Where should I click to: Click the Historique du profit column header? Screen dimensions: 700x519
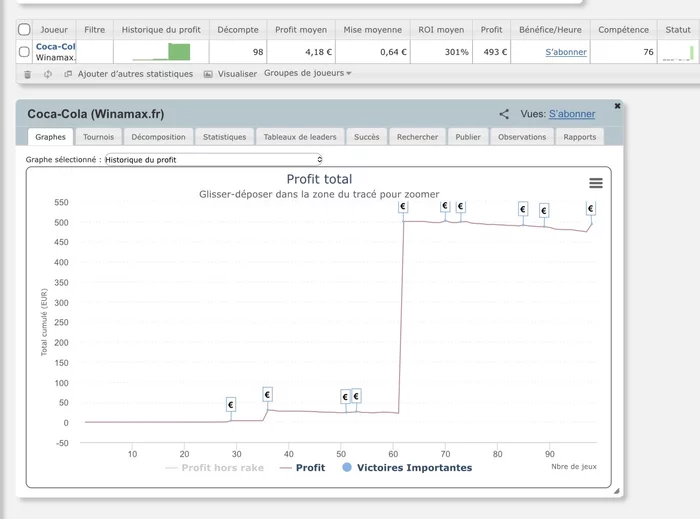click(161, 30)
